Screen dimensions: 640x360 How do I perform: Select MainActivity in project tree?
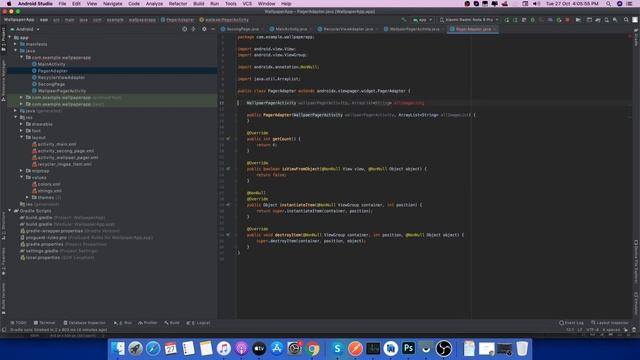51,64
